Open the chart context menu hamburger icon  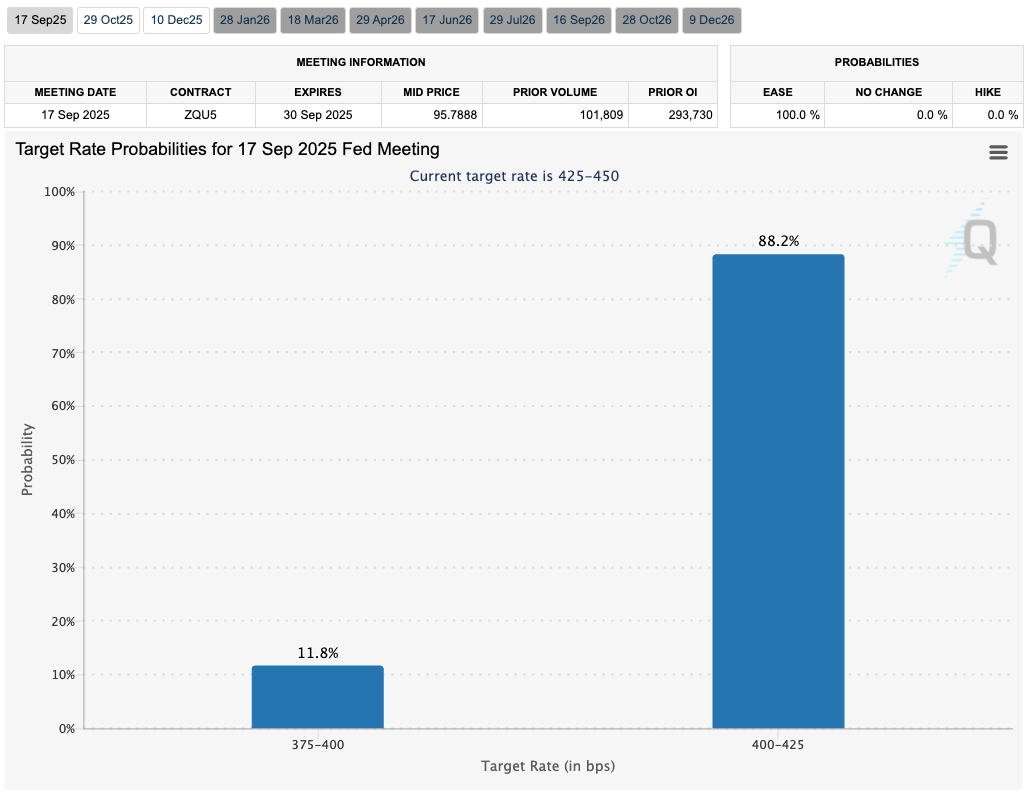click(x=997, y=152)
